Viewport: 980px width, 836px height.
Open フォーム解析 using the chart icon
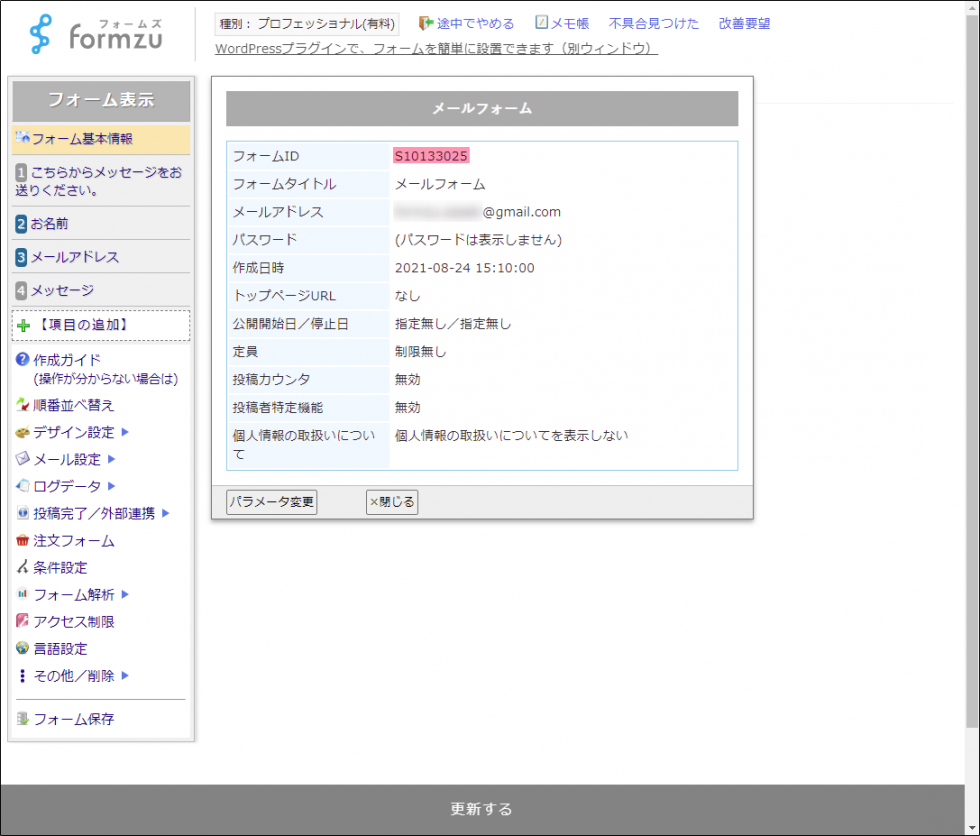pyautogui.click(x=22, y=594)
